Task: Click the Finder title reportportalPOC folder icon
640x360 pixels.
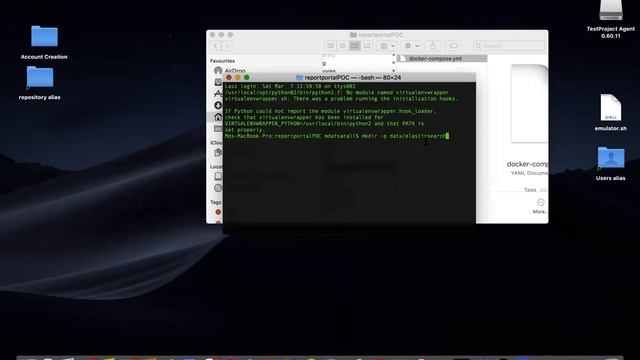Action: point(353,35)
